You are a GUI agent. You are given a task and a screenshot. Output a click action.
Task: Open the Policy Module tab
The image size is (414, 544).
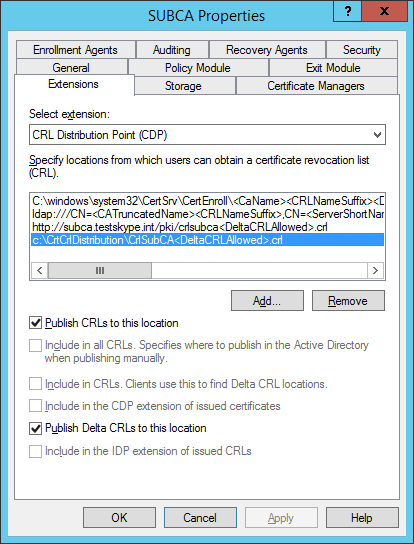198,68
